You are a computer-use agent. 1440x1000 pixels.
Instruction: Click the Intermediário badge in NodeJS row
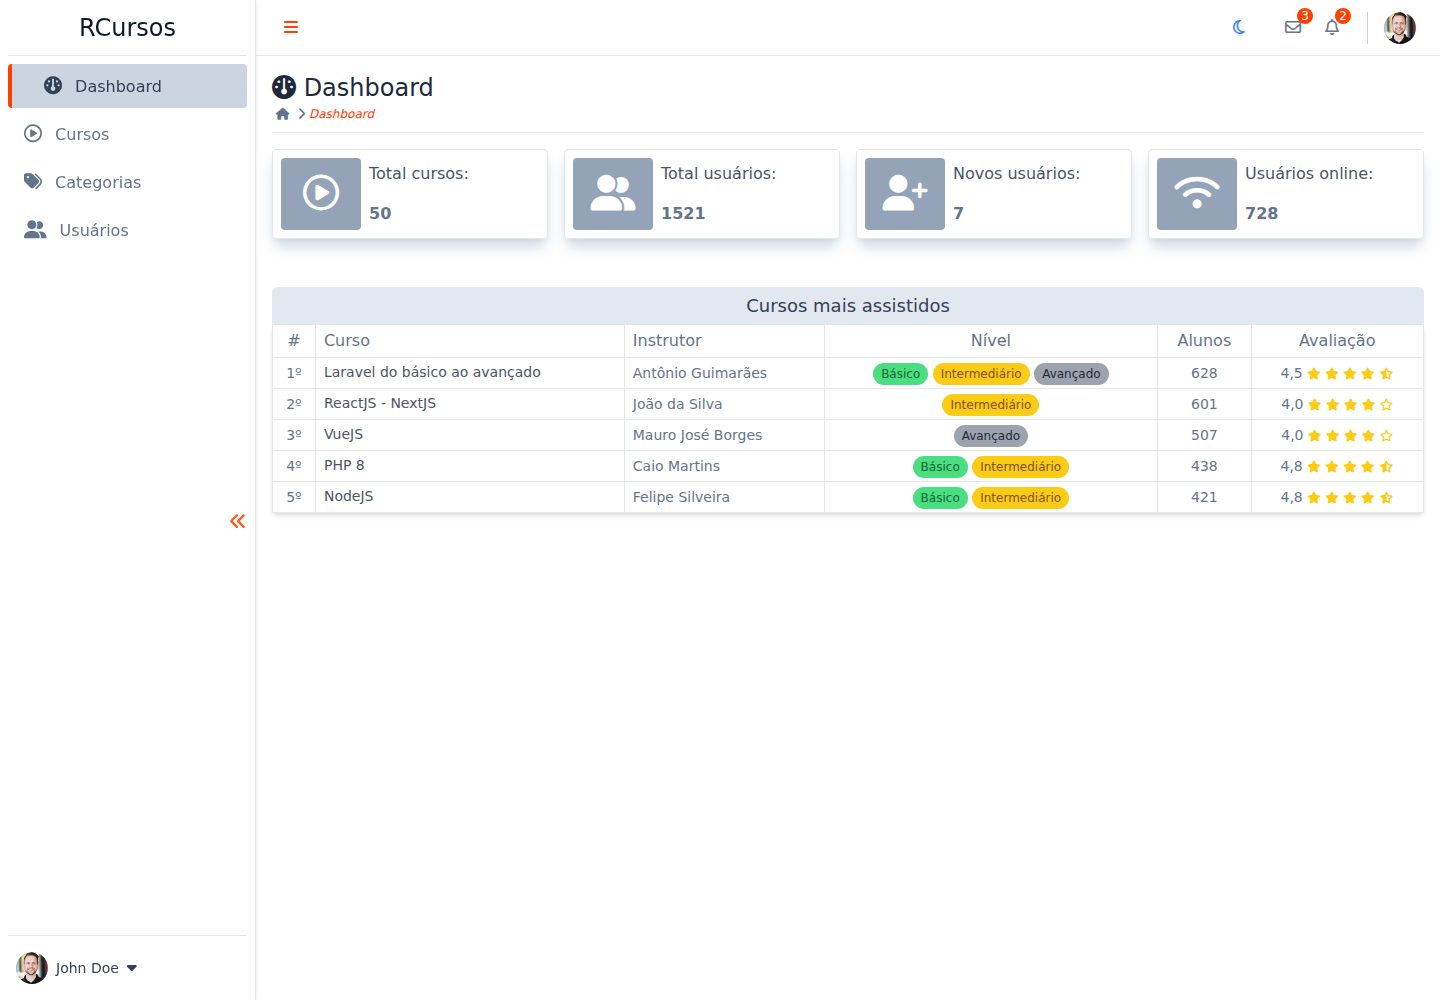[1020, 498]
